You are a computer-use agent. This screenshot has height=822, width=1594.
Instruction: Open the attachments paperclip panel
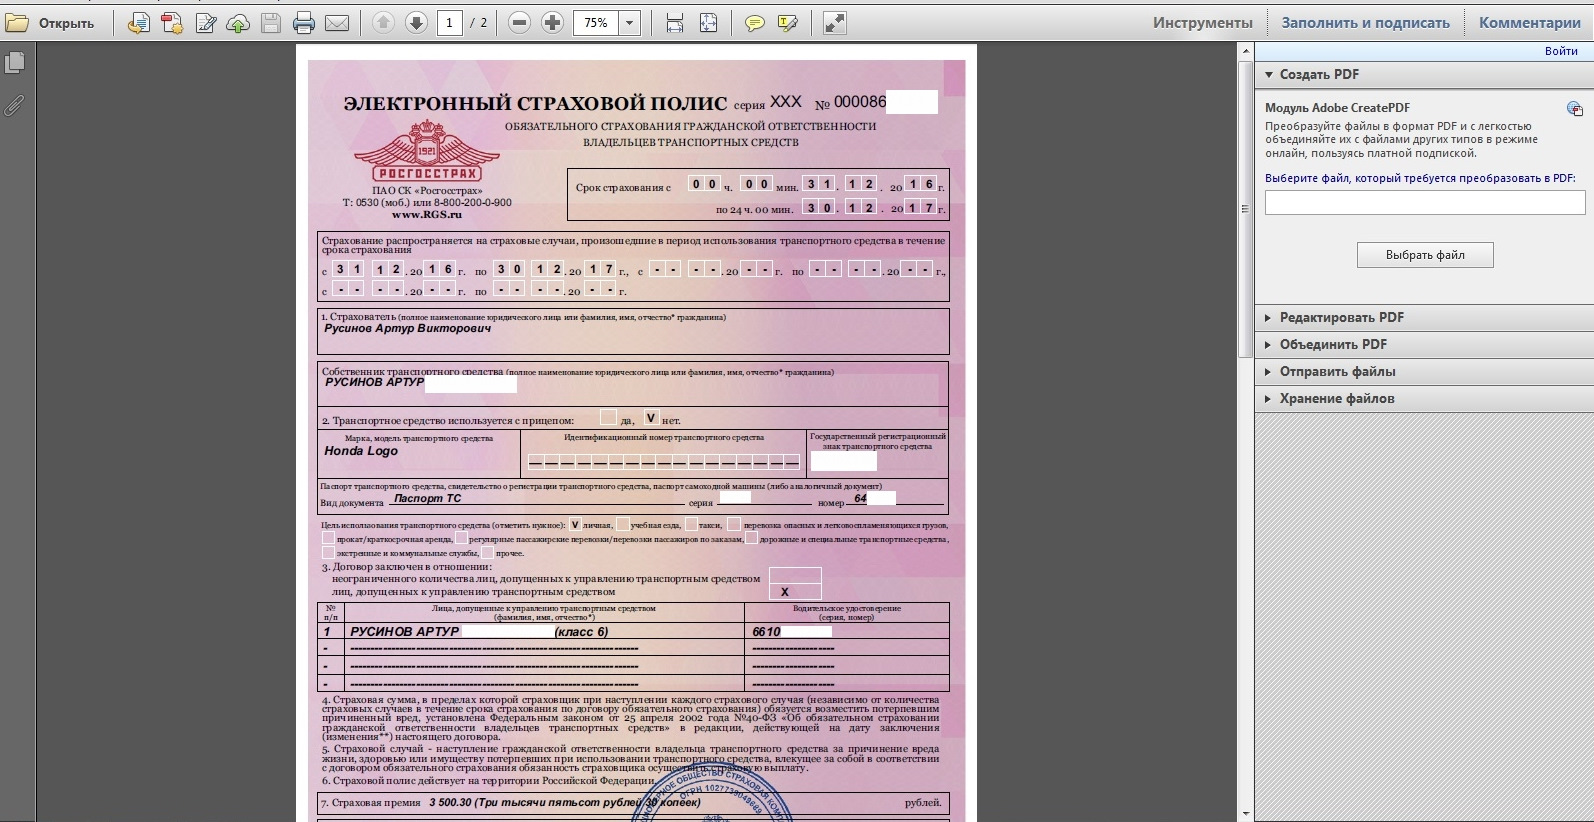(x=14, y=105)
